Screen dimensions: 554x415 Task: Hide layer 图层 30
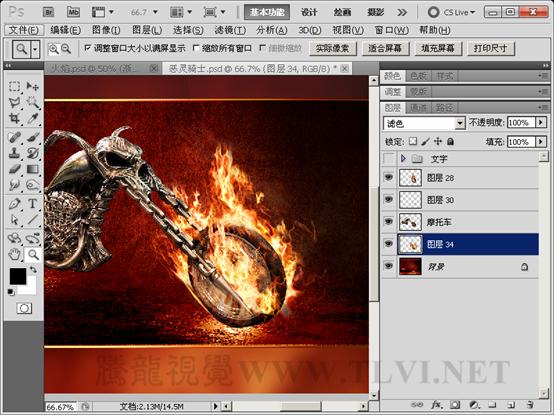pos(389,200)
